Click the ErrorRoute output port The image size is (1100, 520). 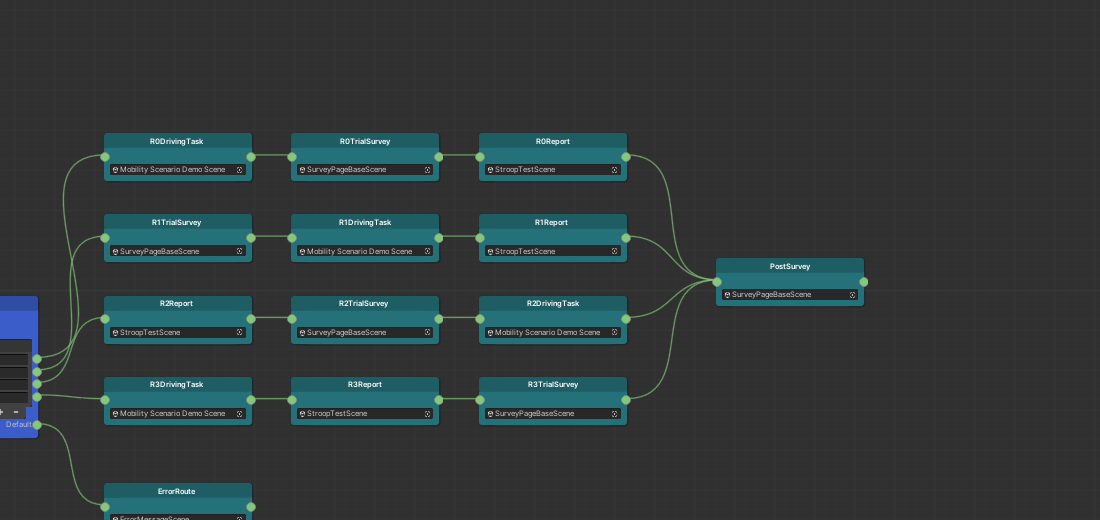(251, 507)
